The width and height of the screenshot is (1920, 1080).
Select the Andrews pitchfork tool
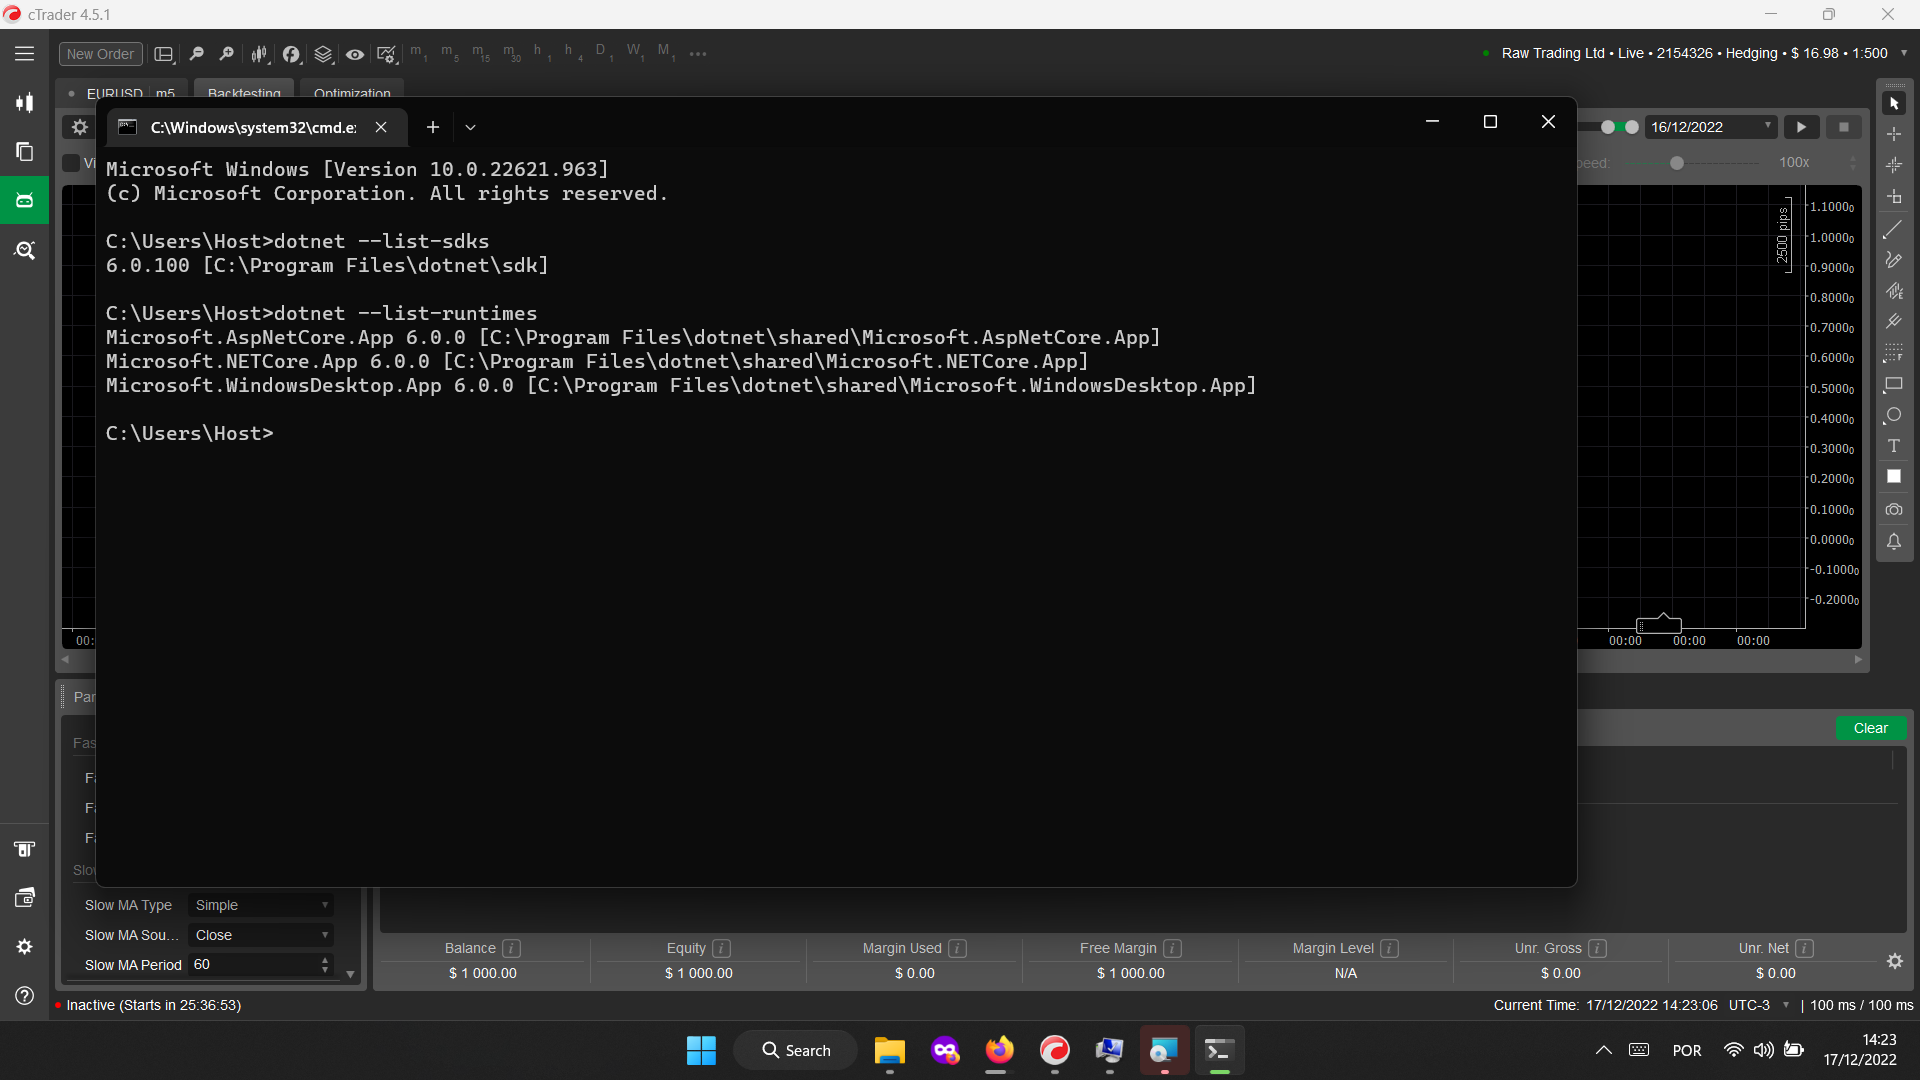pos(1894,322)
